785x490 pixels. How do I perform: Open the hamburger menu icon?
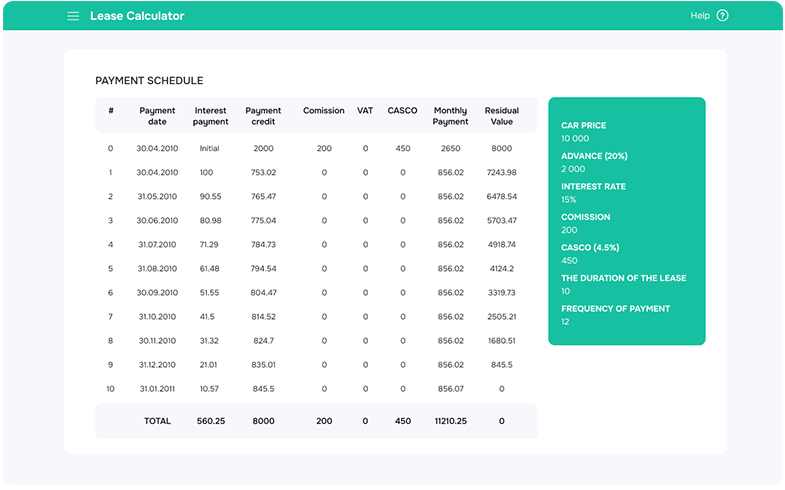(72, 16)
